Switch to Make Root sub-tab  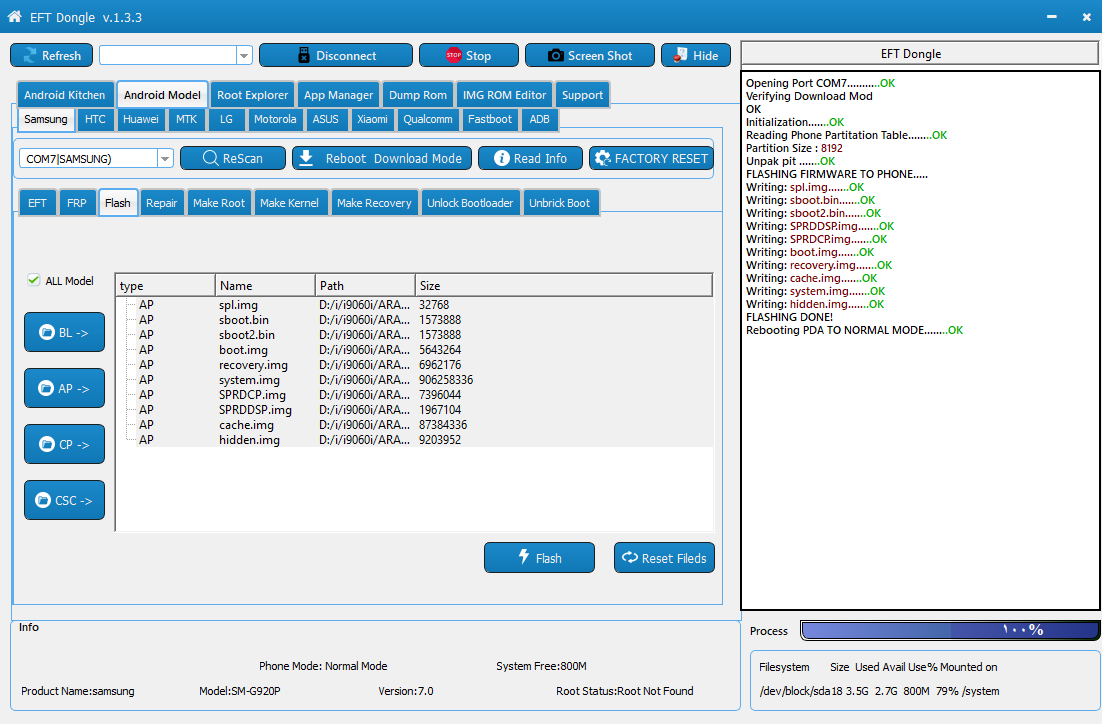click(219, 203)
